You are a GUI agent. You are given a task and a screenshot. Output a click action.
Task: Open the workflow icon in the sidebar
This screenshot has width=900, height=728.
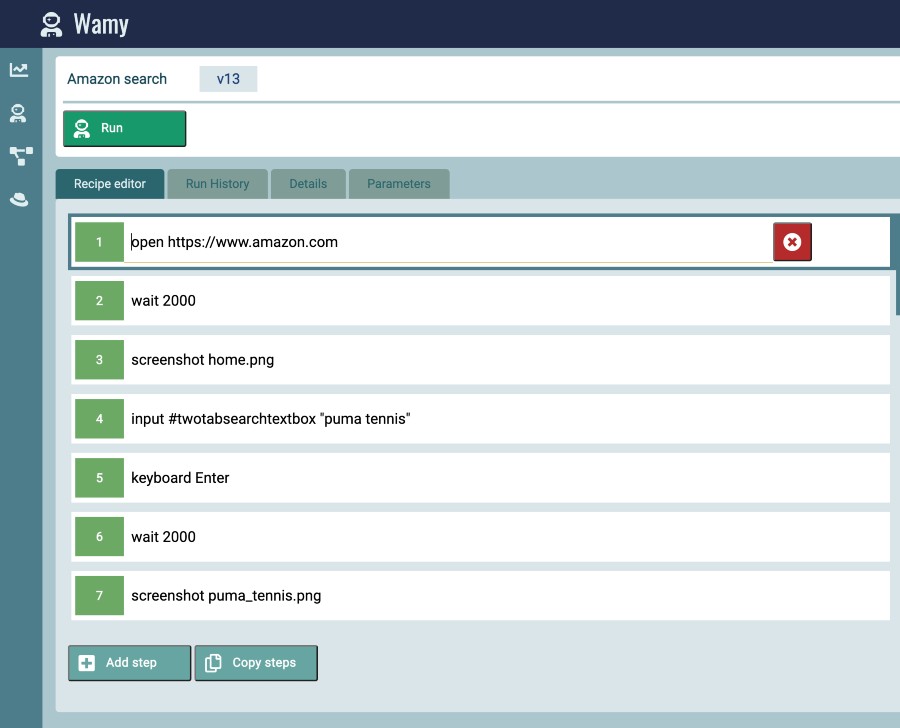point(18,156)
